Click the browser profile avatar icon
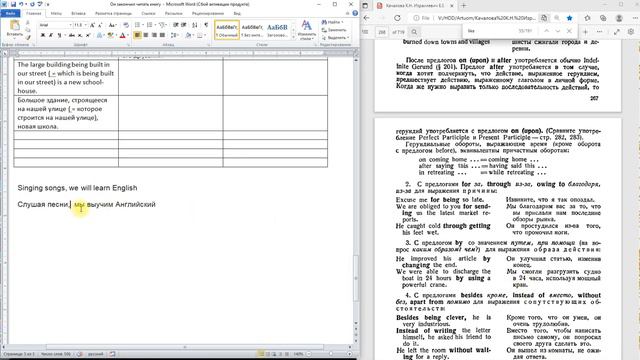 tap(619, 18)
